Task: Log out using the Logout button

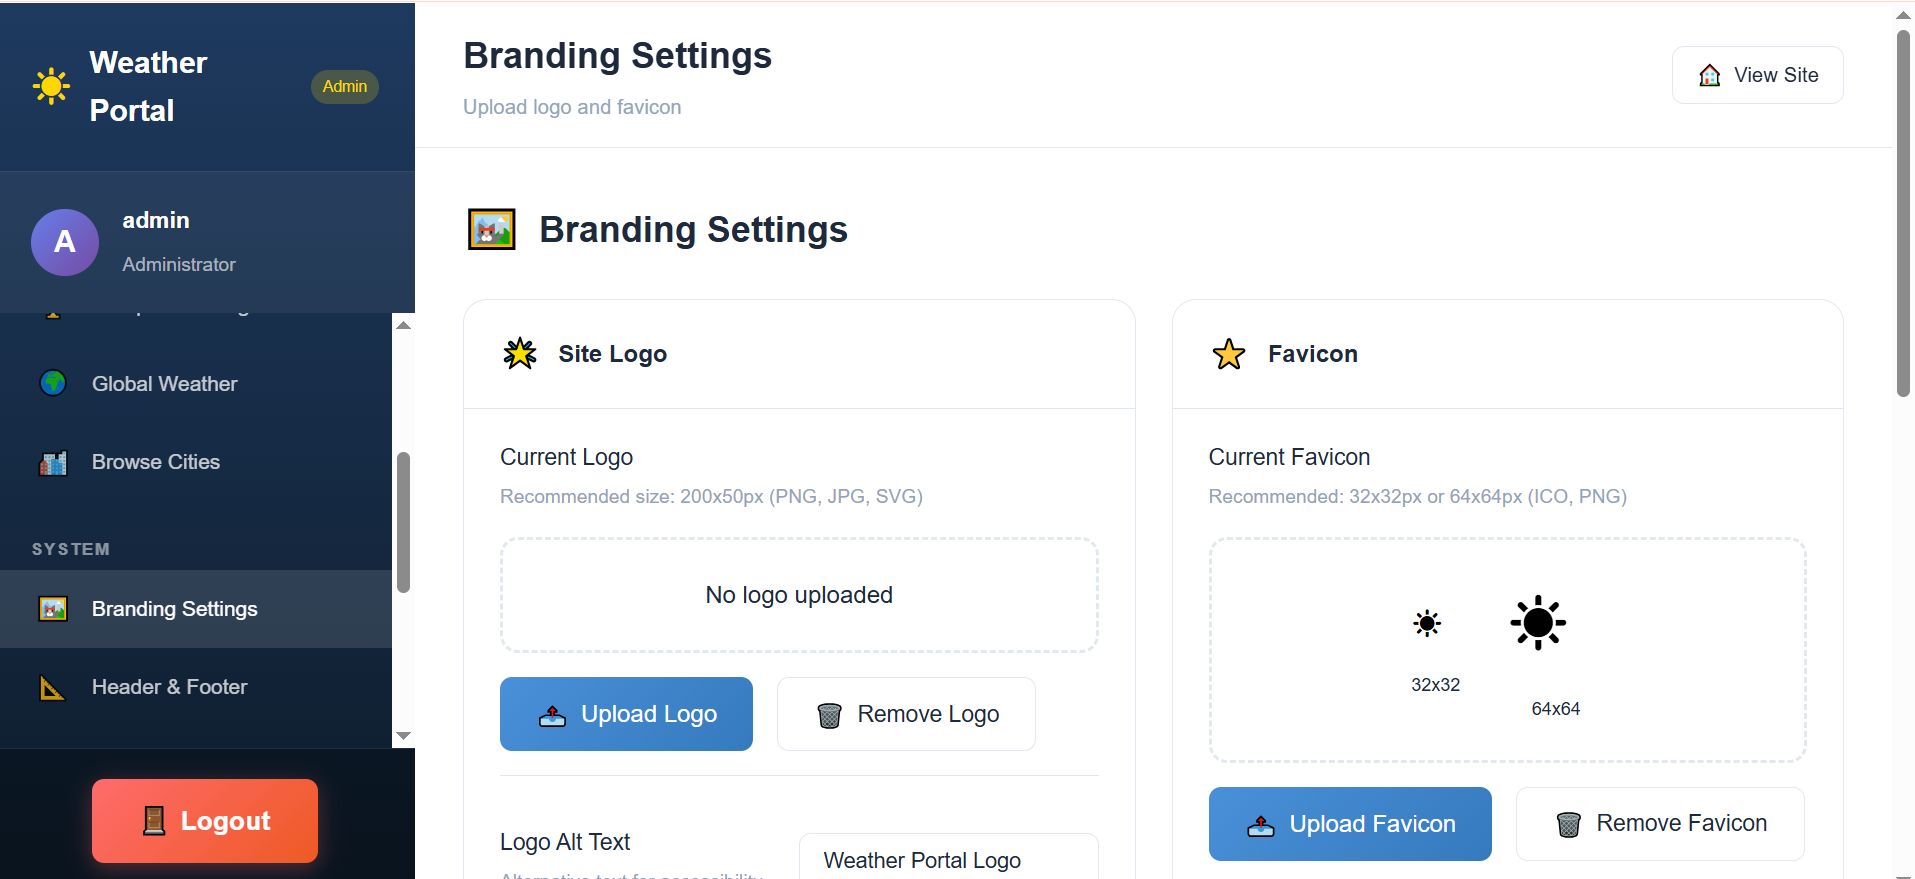Action: [x=205, y=821]
